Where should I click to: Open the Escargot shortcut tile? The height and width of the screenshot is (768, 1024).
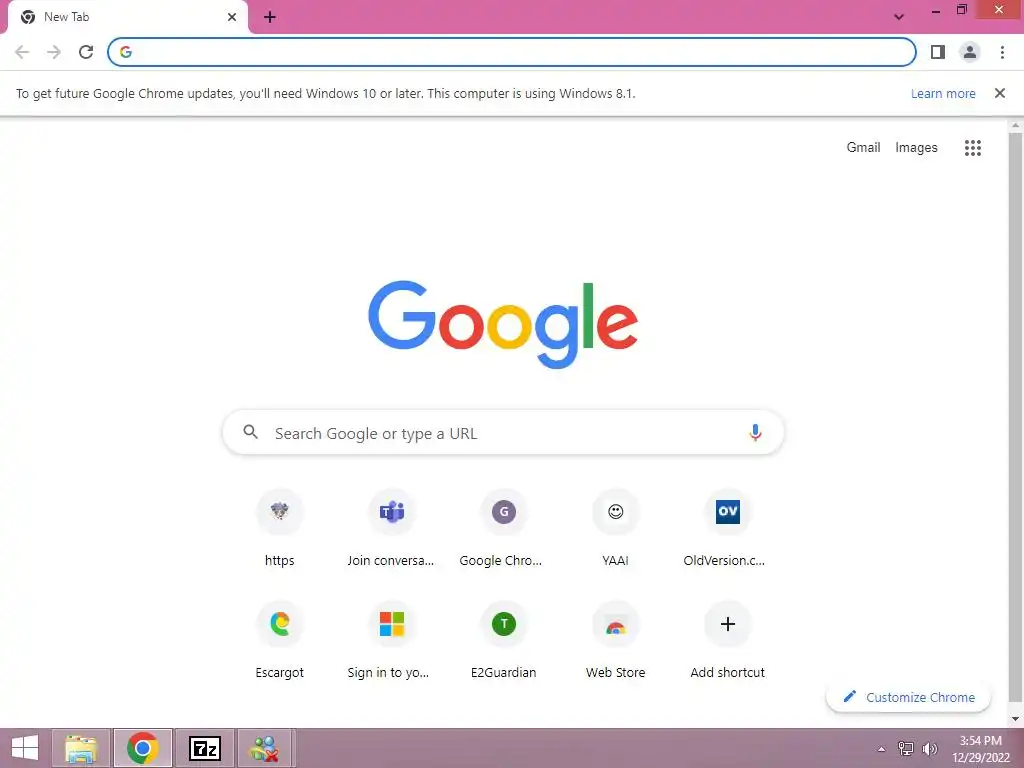point(280,641)
